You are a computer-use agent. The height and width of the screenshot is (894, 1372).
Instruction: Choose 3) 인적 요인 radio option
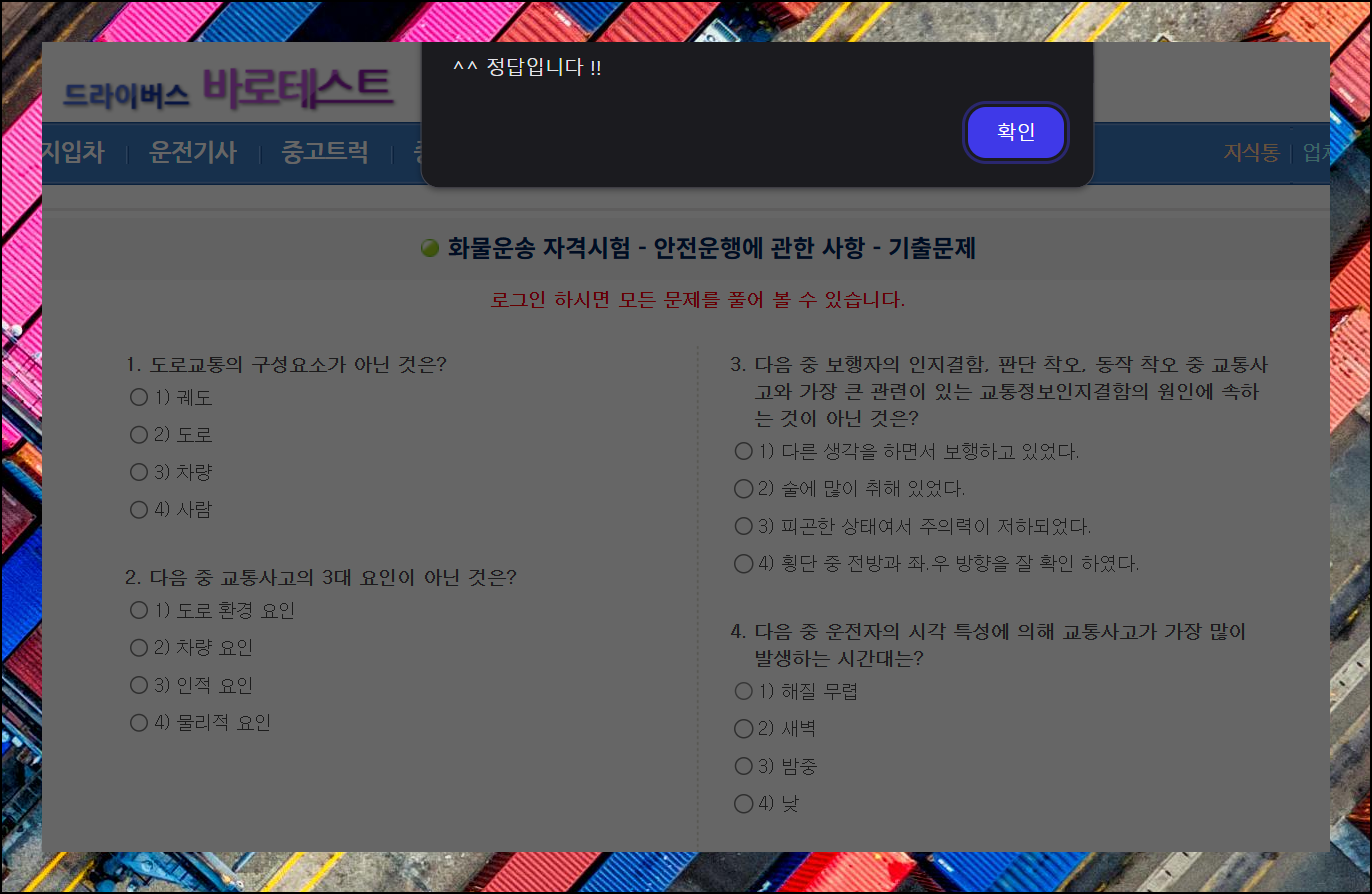coord(139,685)
